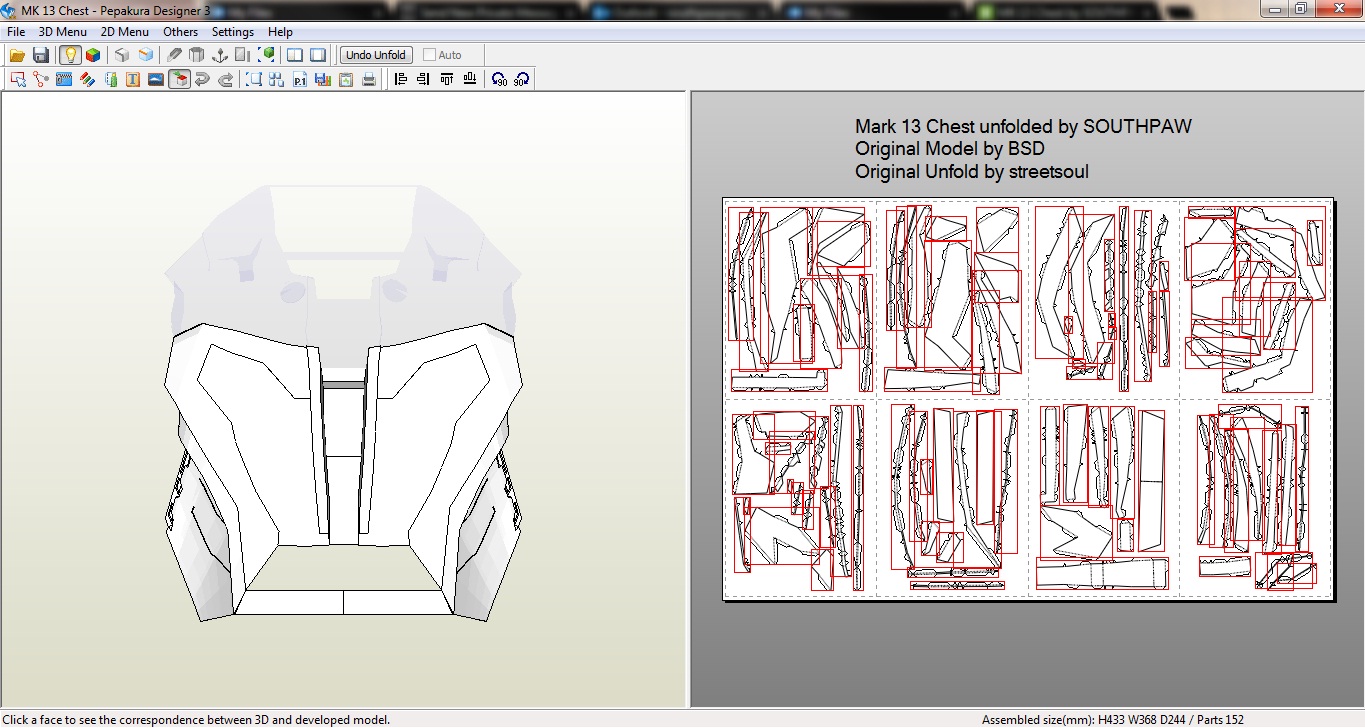Select the orange T input text tool
Screen dimensions: 1365x728
133,79
